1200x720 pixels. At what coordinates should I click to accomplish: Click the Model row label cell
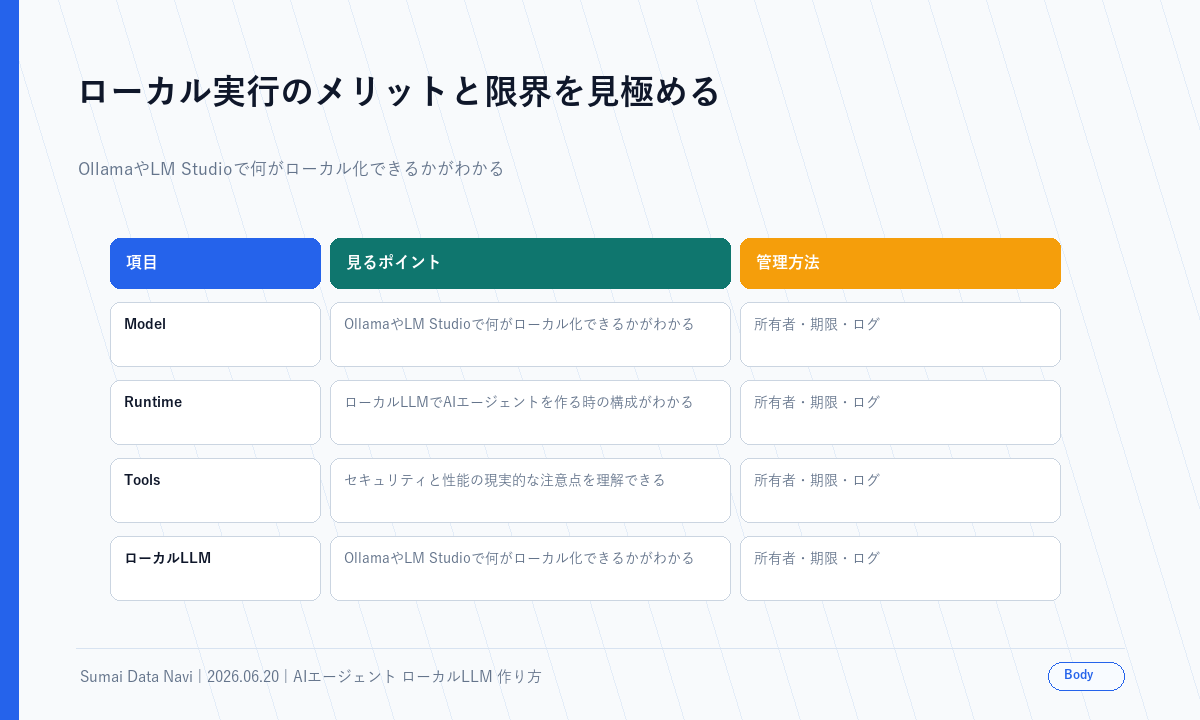215,334
